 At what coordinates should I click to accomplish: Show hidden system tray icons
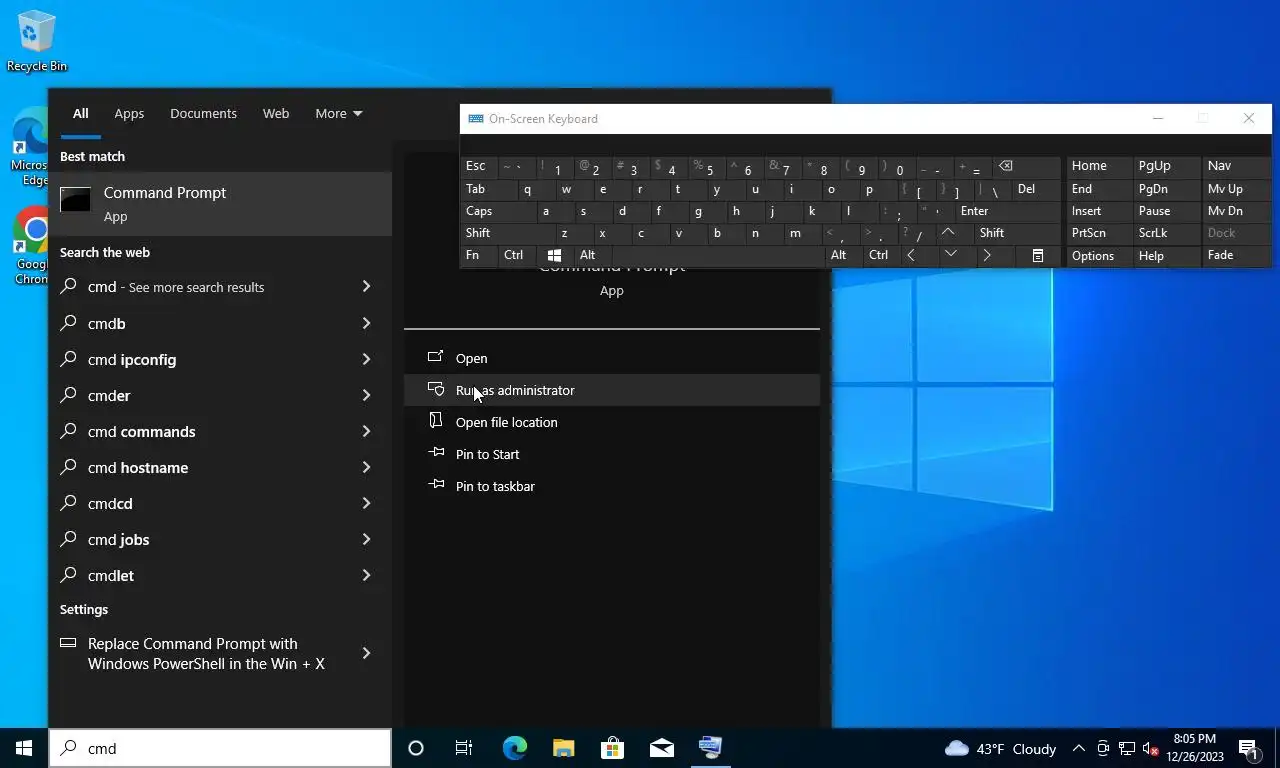[x=1079, y=748]
